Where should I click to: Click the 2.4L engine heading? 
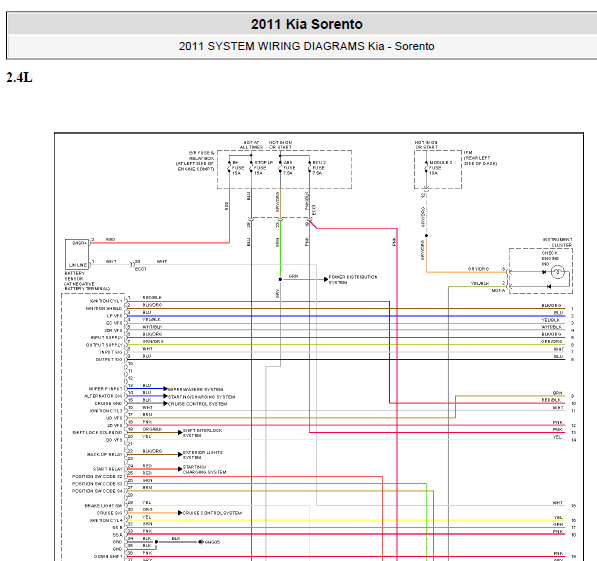tap(19, 77)
